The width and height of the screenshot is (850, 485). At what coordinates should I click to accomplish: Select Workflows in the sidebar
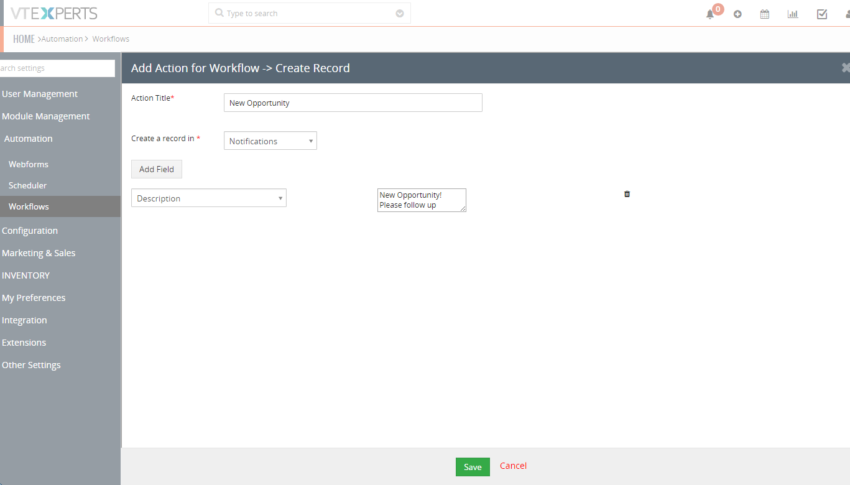(60, 206)
